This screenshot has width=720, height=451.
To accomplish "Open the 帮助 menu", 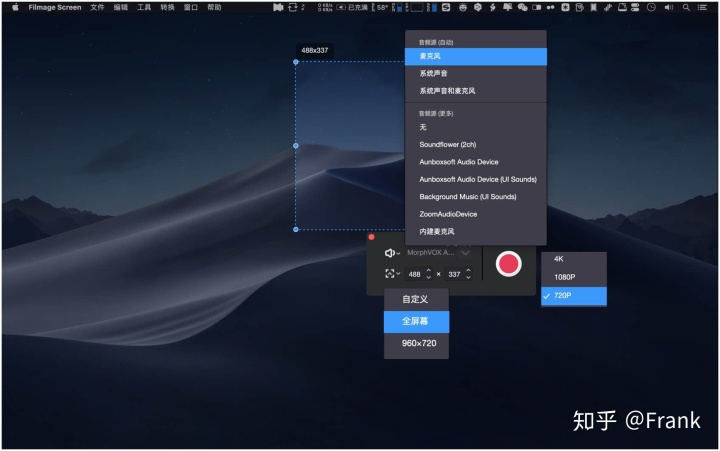I will pos(214,7).
